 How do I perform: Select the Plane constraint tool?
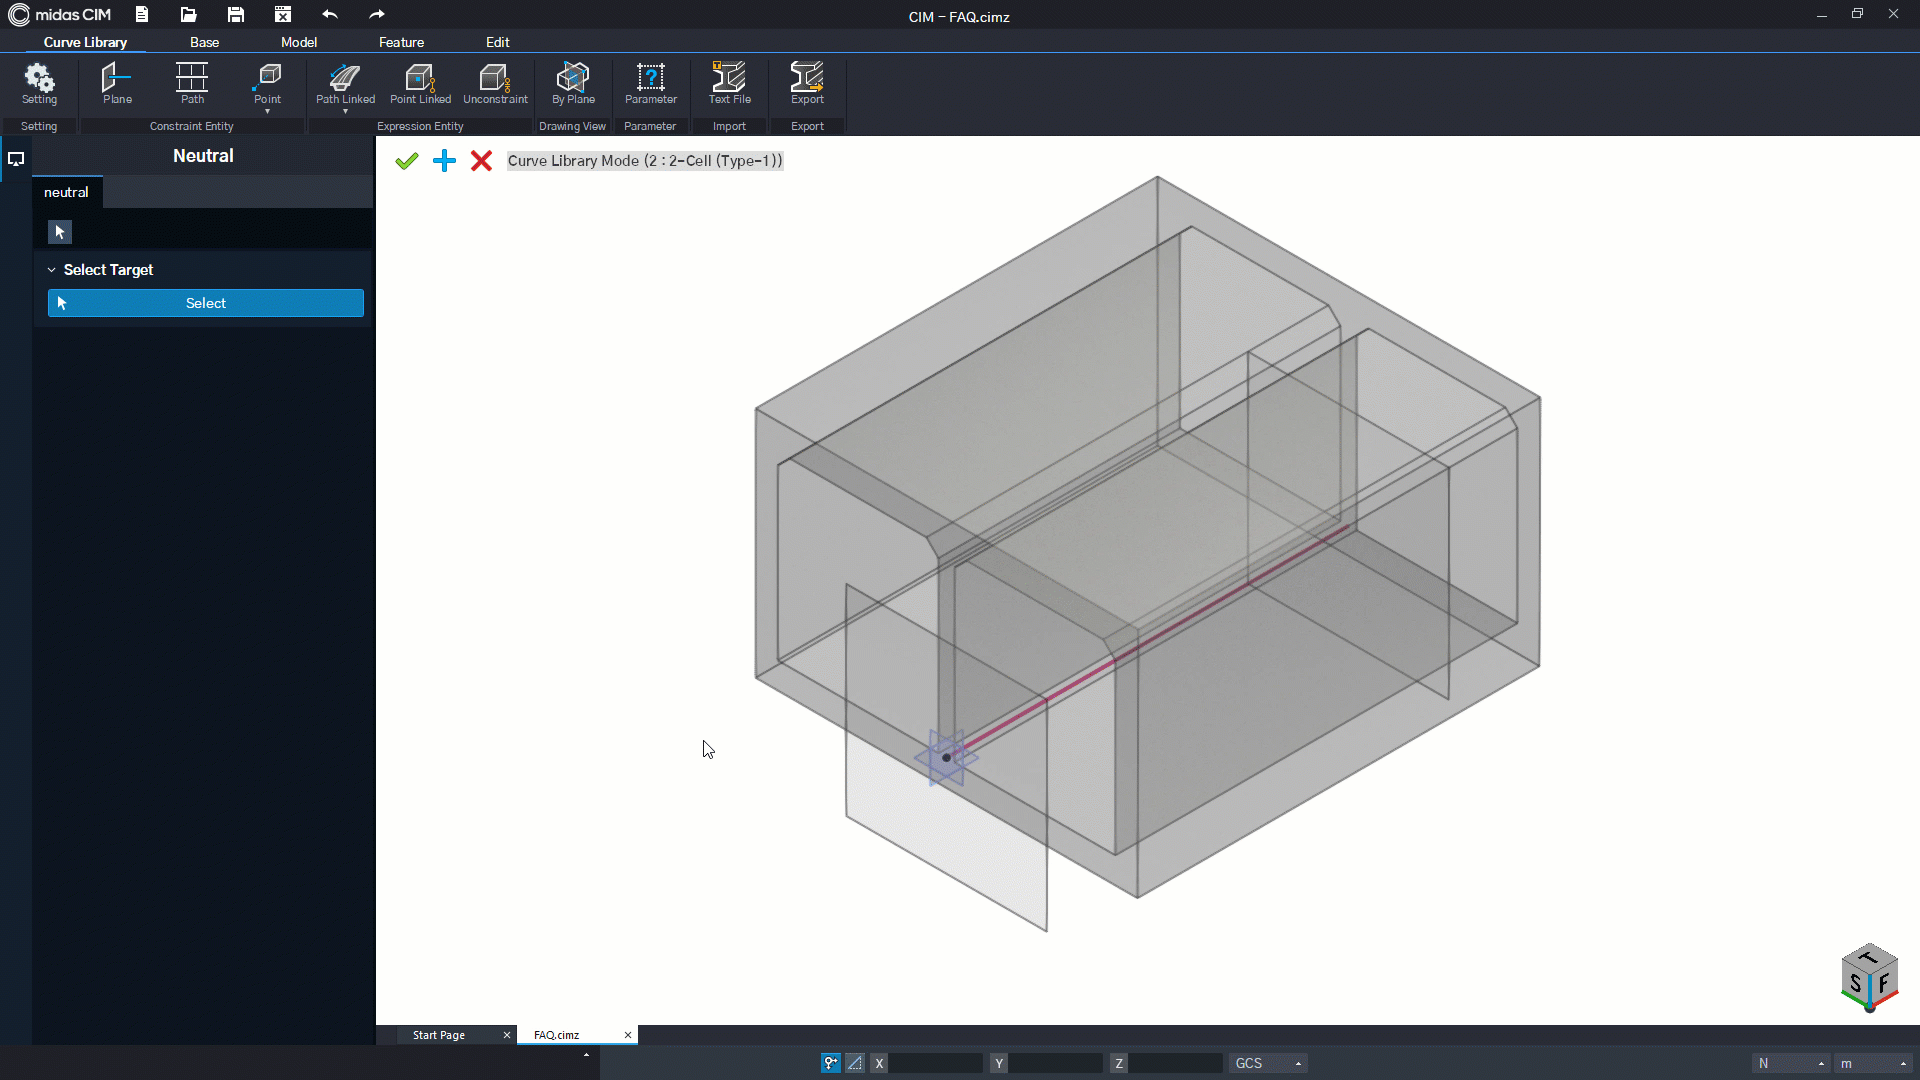(x=117, y=84)
